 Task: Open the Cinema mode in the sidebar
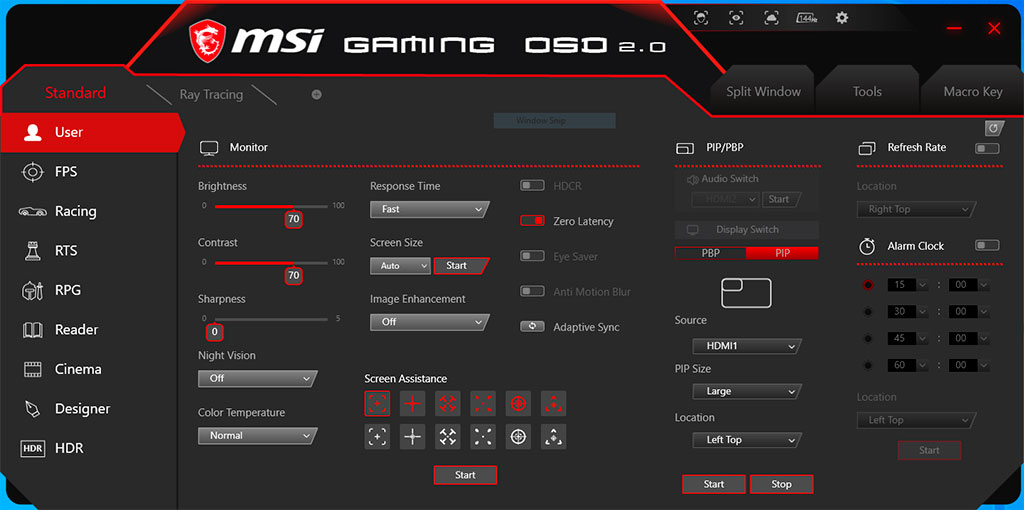pyautogui.click(x=88, y=369)
